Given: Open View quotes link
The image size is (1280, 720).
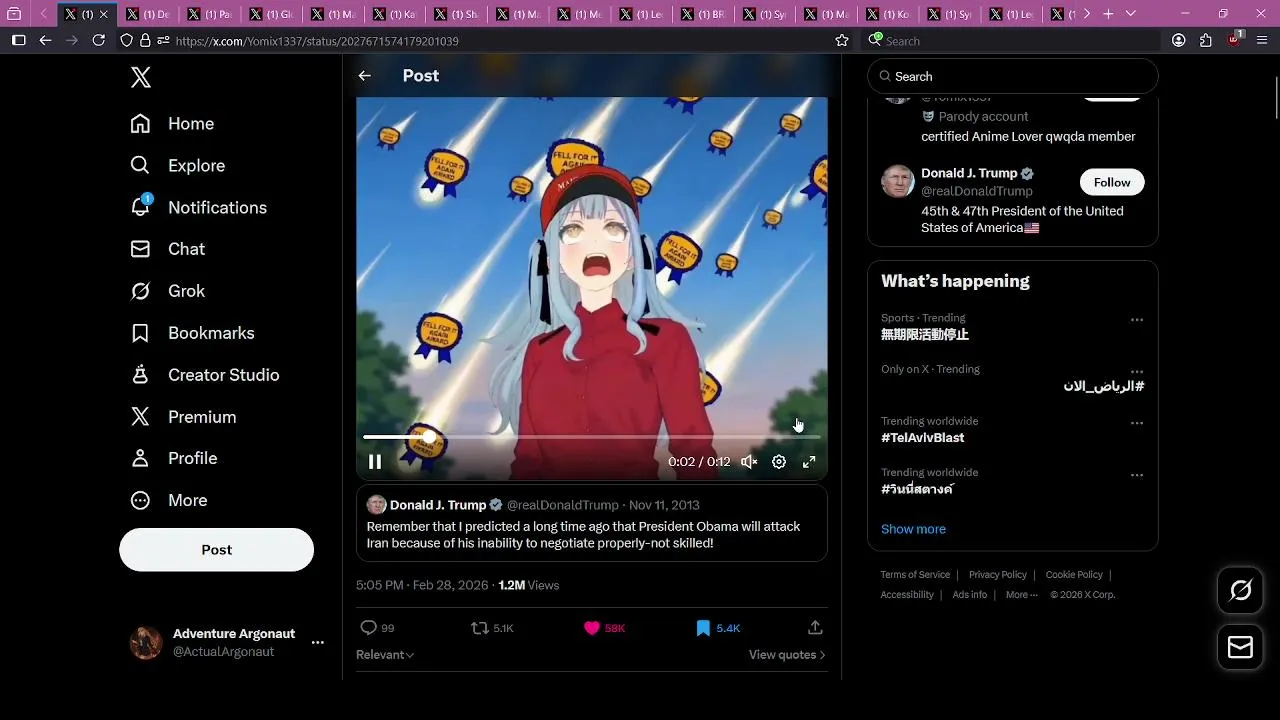Looking at the screenshot, I should [787, 655].
